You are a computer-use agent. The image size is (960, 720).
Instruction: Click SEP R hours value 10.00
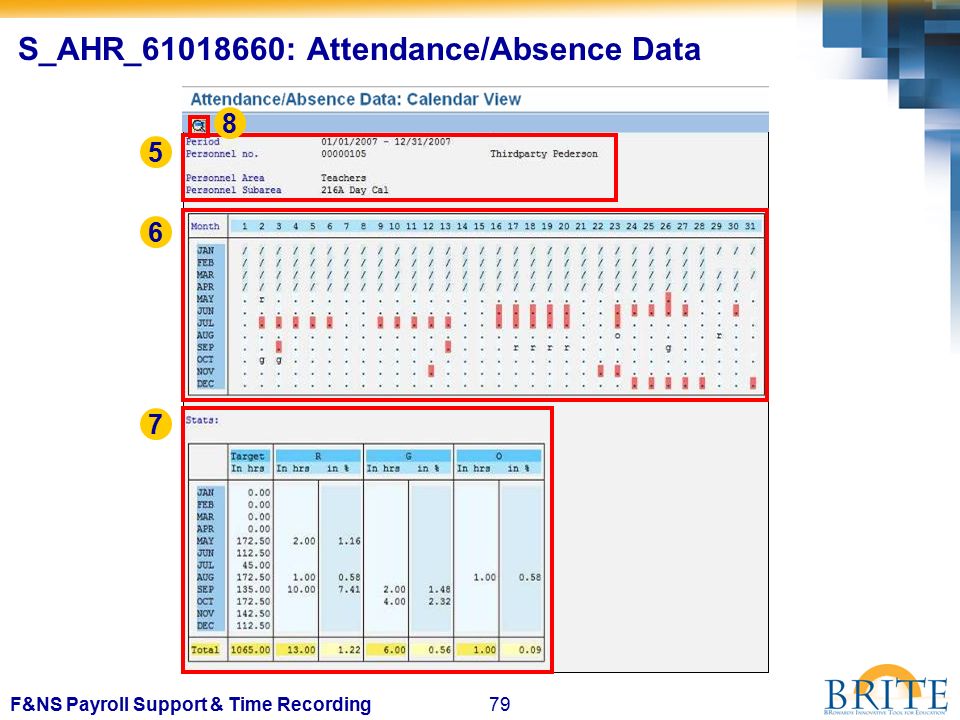click(301, 589)
